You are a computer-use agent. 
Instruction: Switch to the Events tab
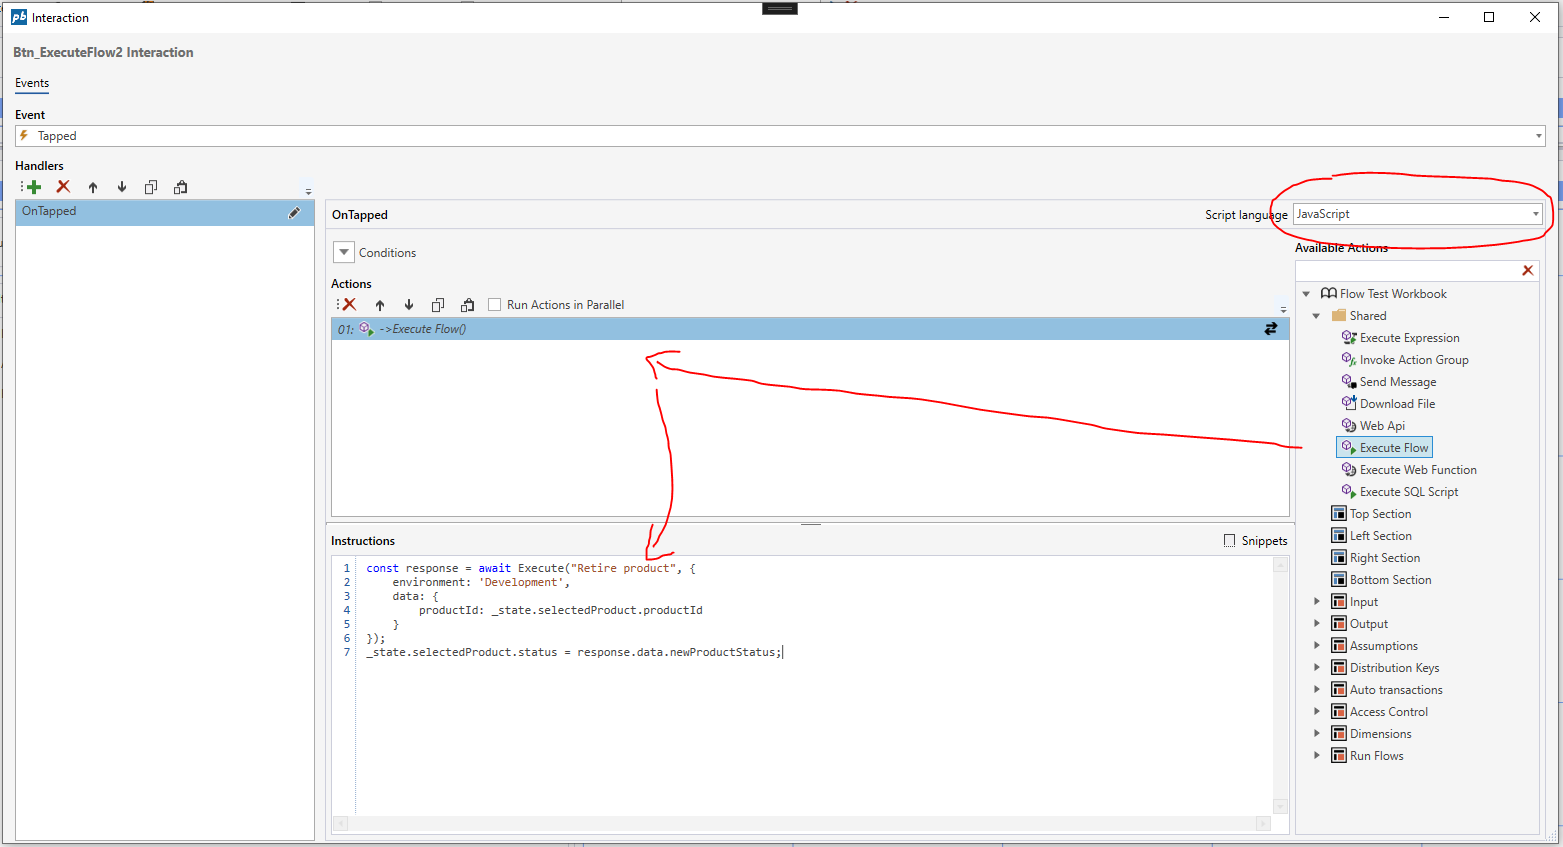32,83
